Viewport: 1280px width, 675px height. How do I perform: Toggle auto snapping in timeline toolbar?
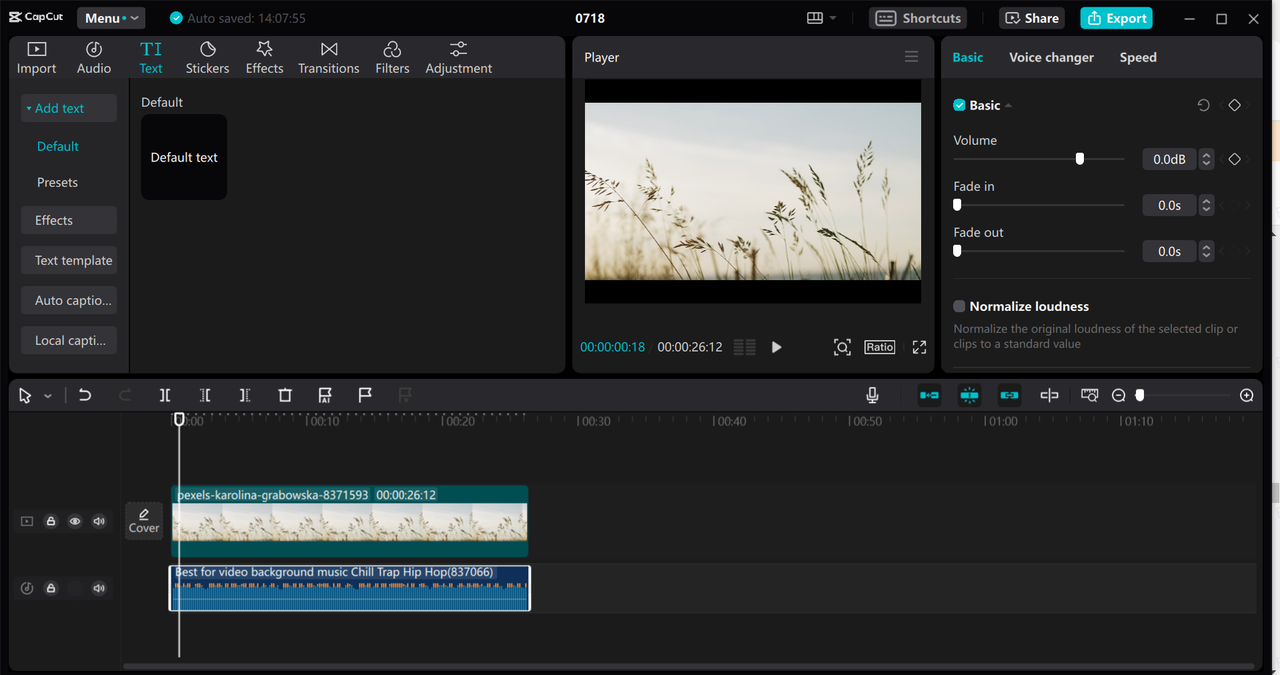[969, 396]
